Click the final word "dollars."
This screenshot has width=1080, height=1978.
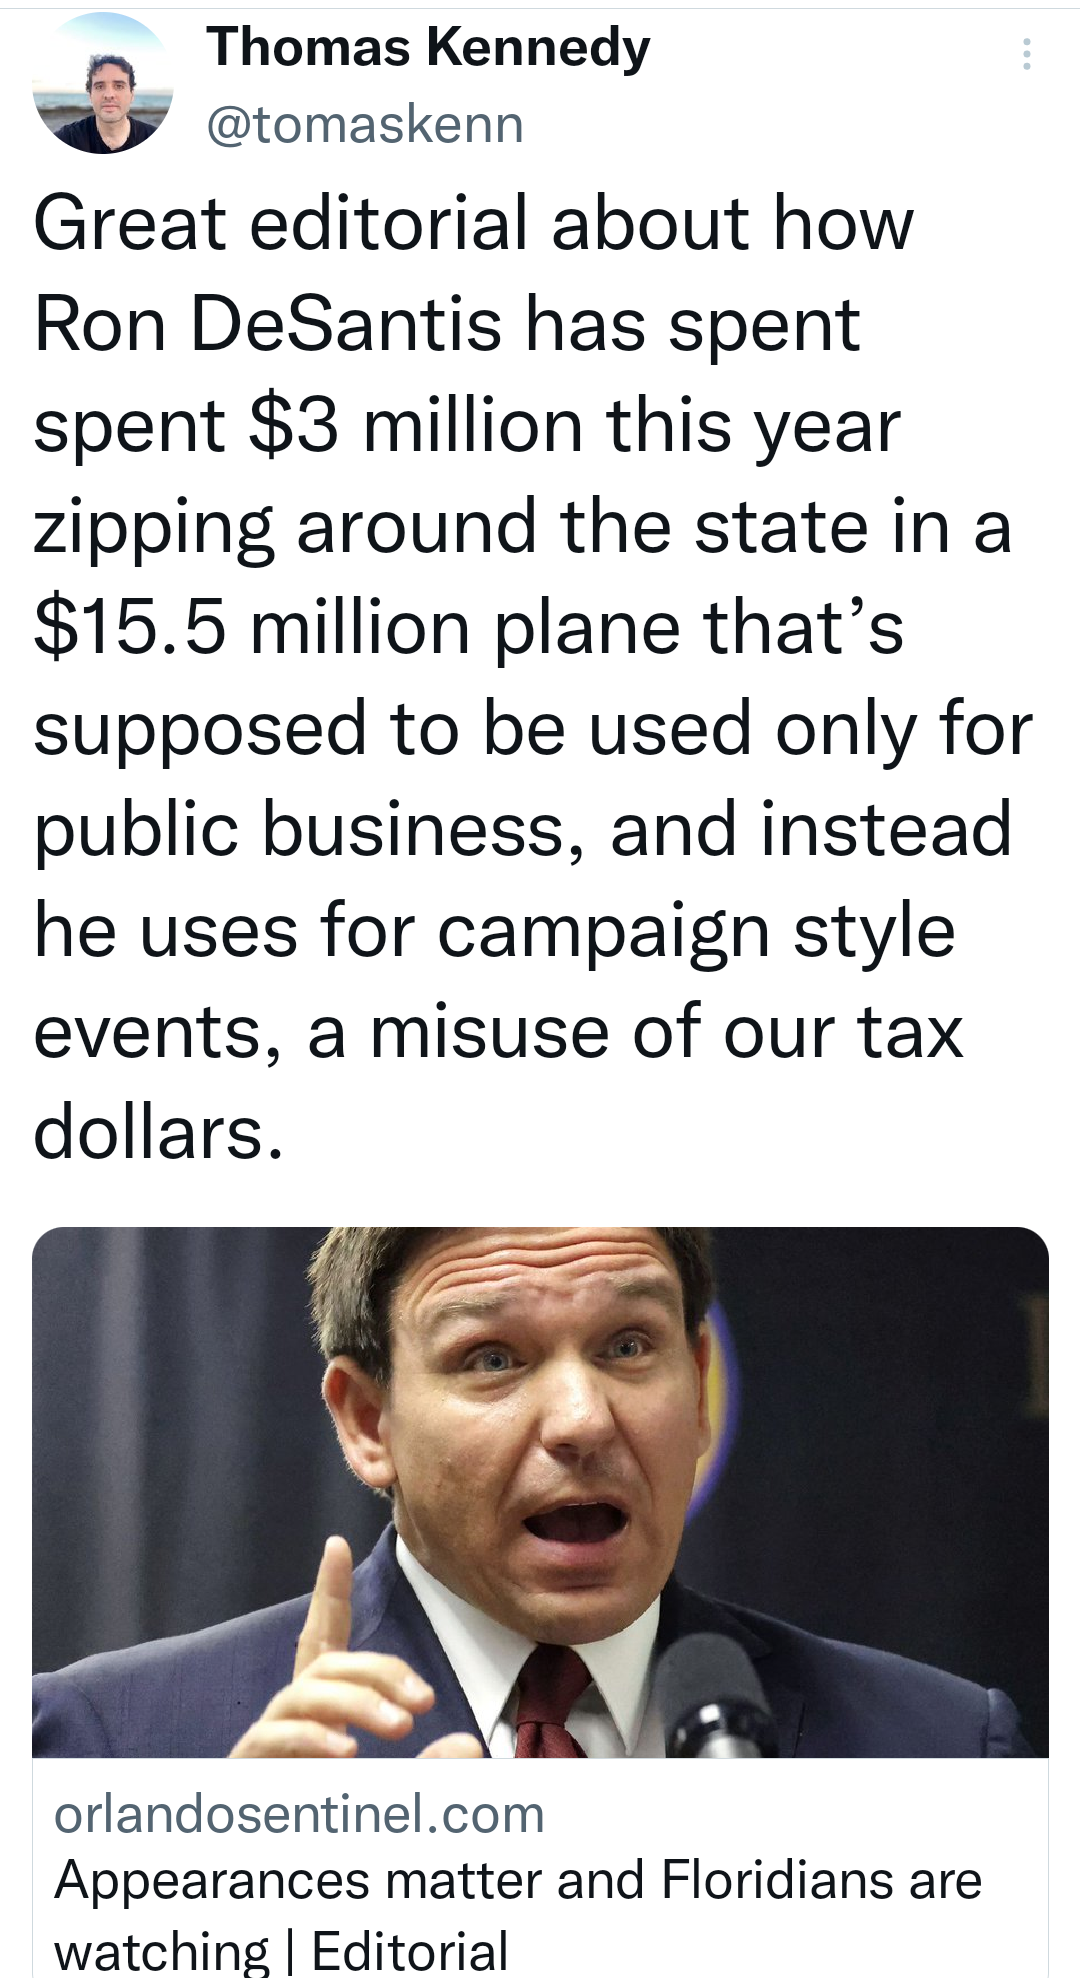click(x=158, y=1134)
